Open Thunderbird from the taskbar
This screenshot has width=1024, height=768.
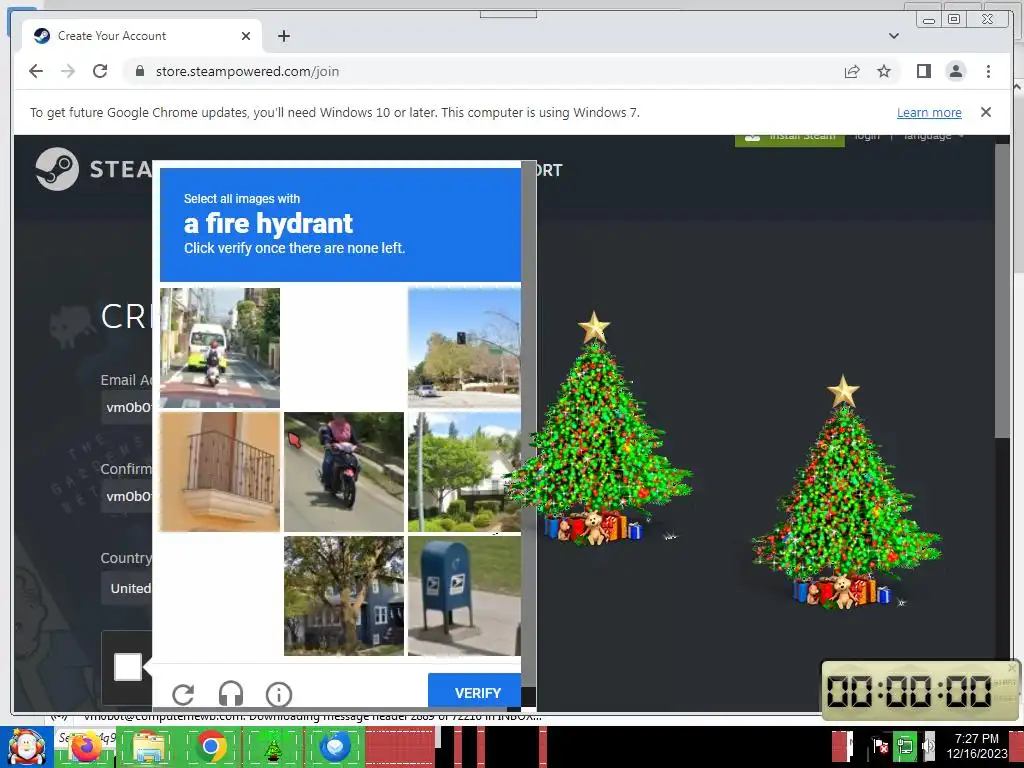click(x=335, y=747)
